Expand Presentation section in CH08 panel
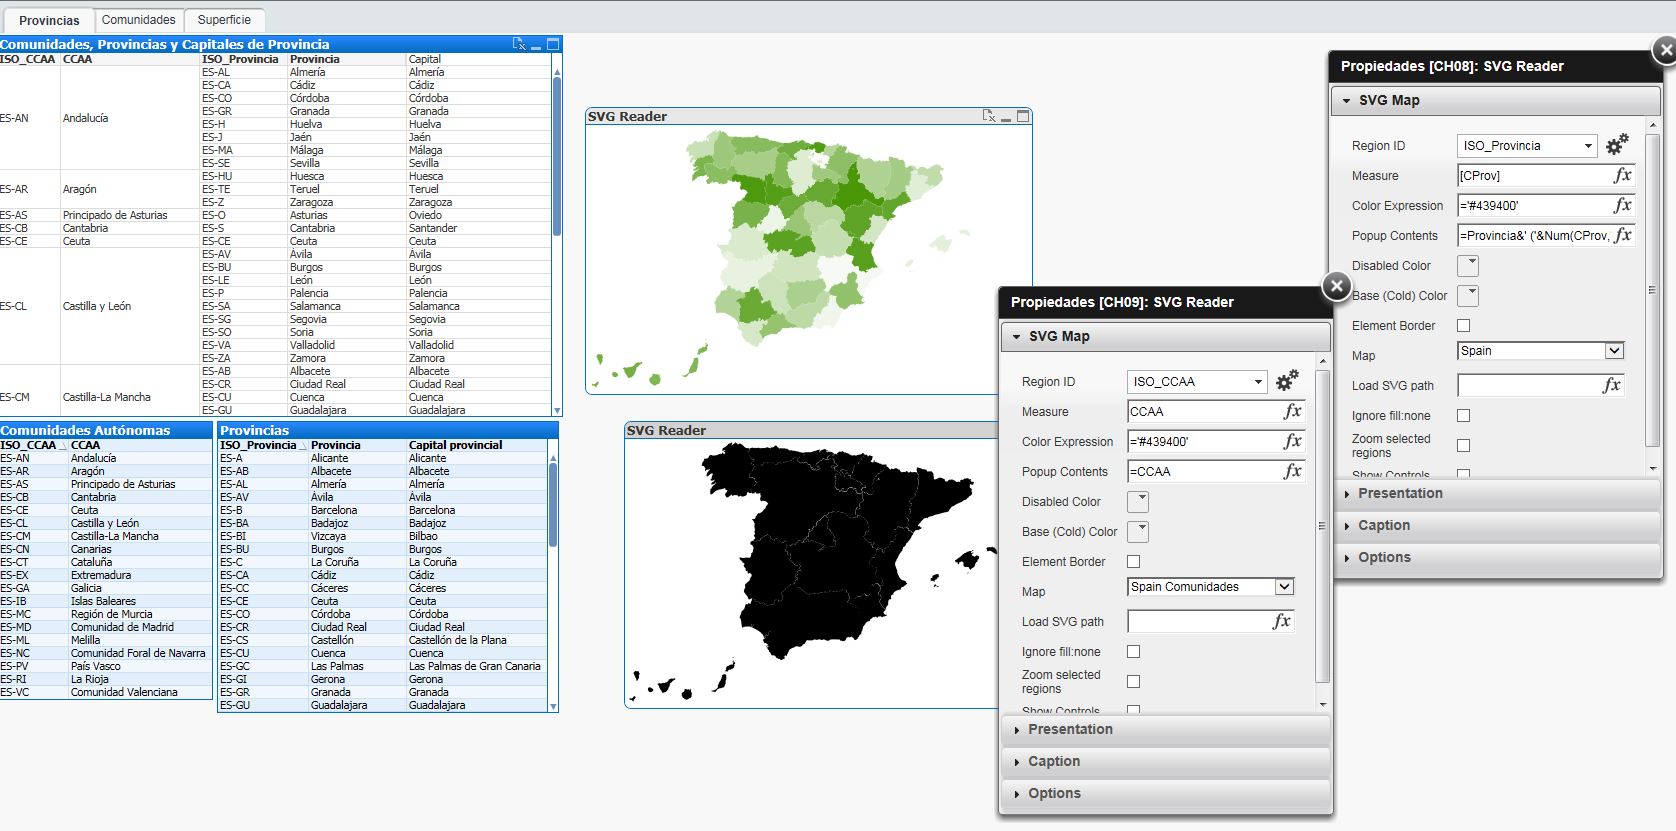Viewport: 1676px width, 831px height. tap(1497, 493)
